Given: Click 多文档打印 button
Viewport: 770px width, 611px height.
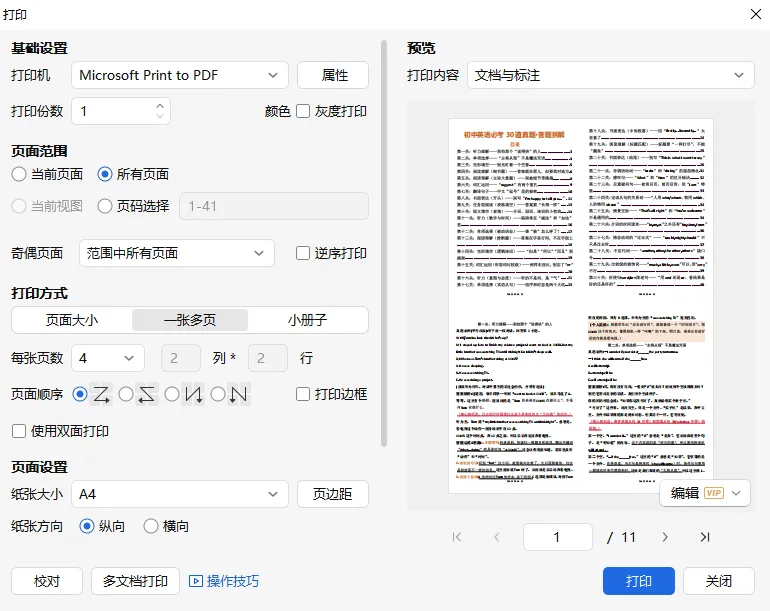Looking at the screenshot, I should click(x=136, y=581).
